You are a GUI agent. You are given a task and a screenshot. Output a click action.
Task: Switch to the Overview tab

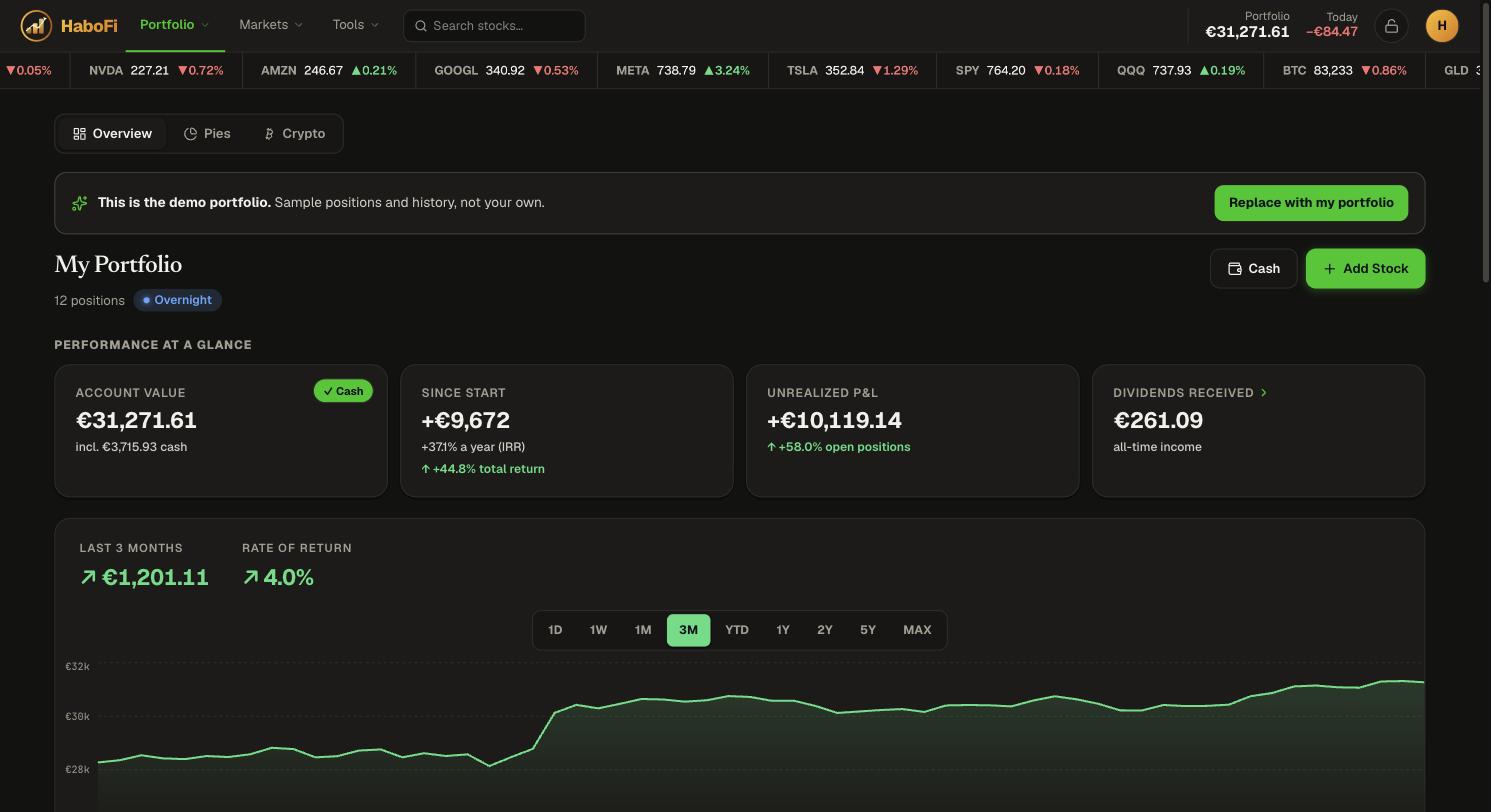(x=112, y=134)
